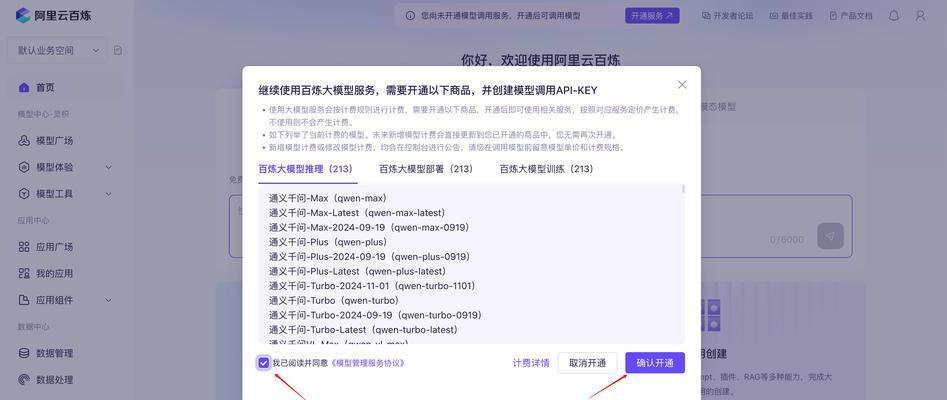
Task: Switch to 百炼大模型推理 (213) tab
Action: 306,169
